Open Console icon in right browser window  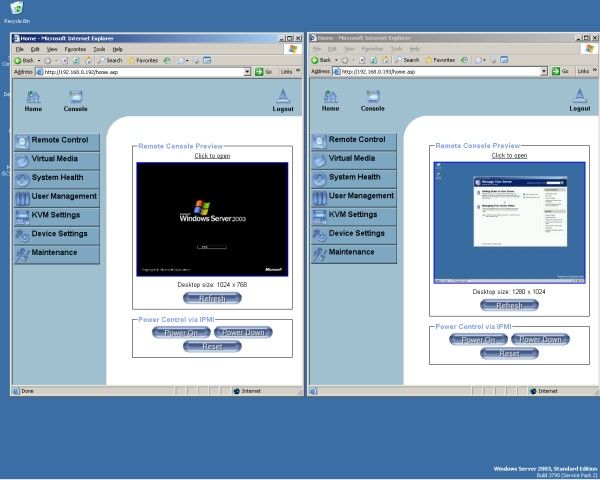pyautogui.click(x=372, y=101)
